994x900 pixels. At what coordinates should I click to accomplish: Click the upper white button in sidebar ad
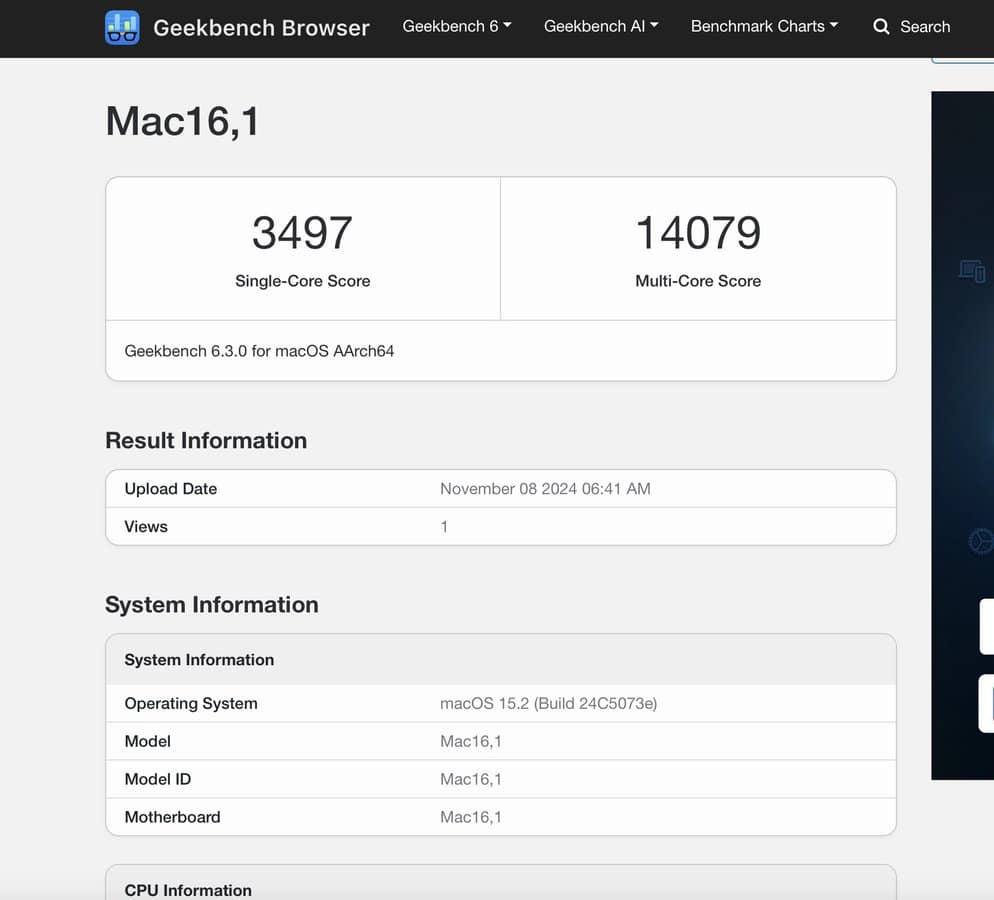coord(986,626)
